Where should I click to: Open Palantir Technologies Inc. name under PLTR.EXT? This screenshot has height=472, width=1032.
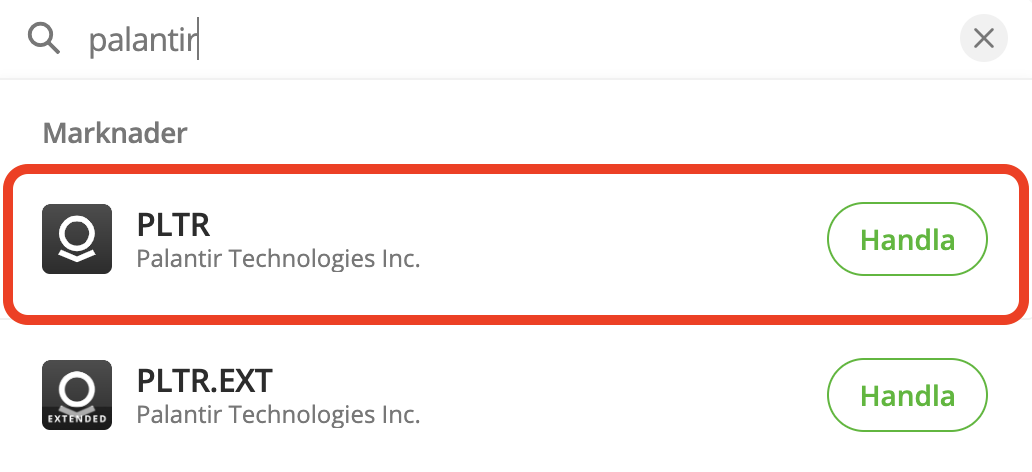[278, 413]
